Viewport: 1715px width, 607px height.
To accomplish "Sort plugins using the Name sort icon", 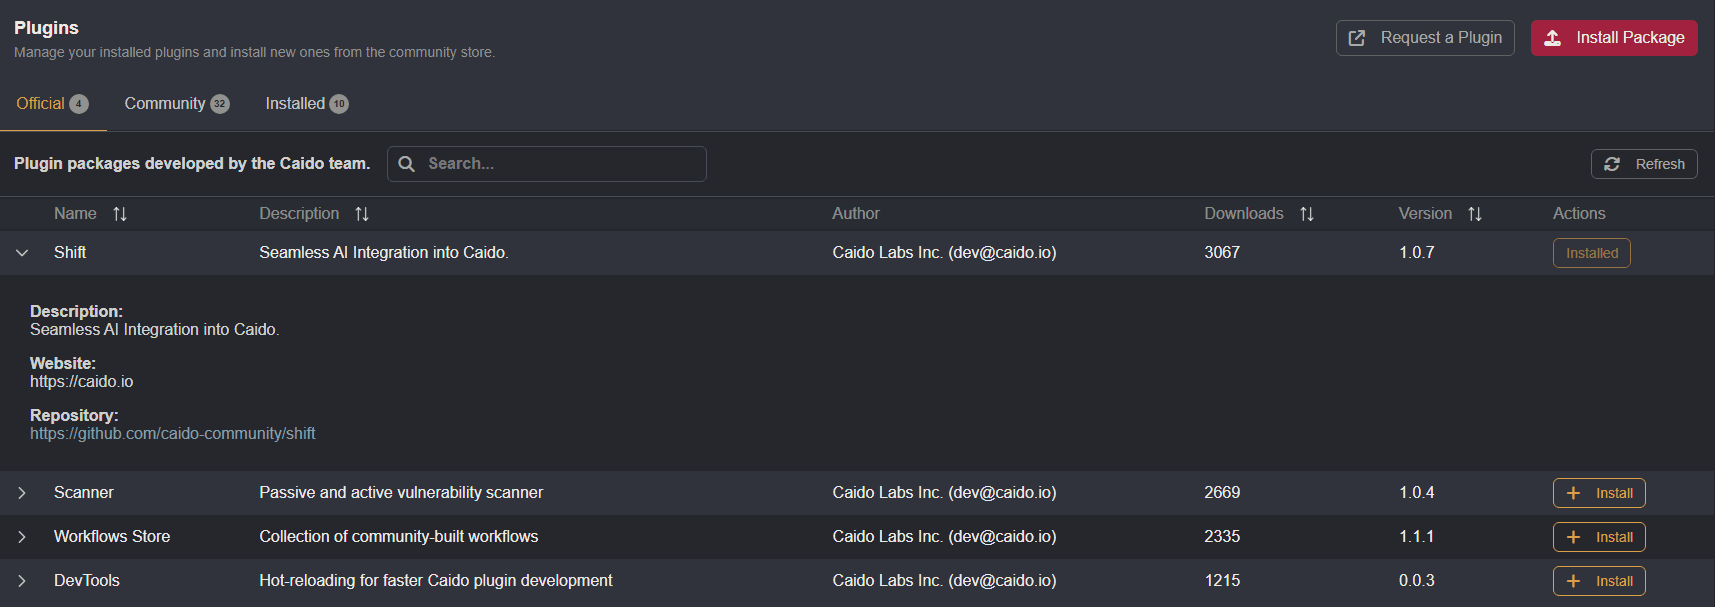I will tap(120, 213).
